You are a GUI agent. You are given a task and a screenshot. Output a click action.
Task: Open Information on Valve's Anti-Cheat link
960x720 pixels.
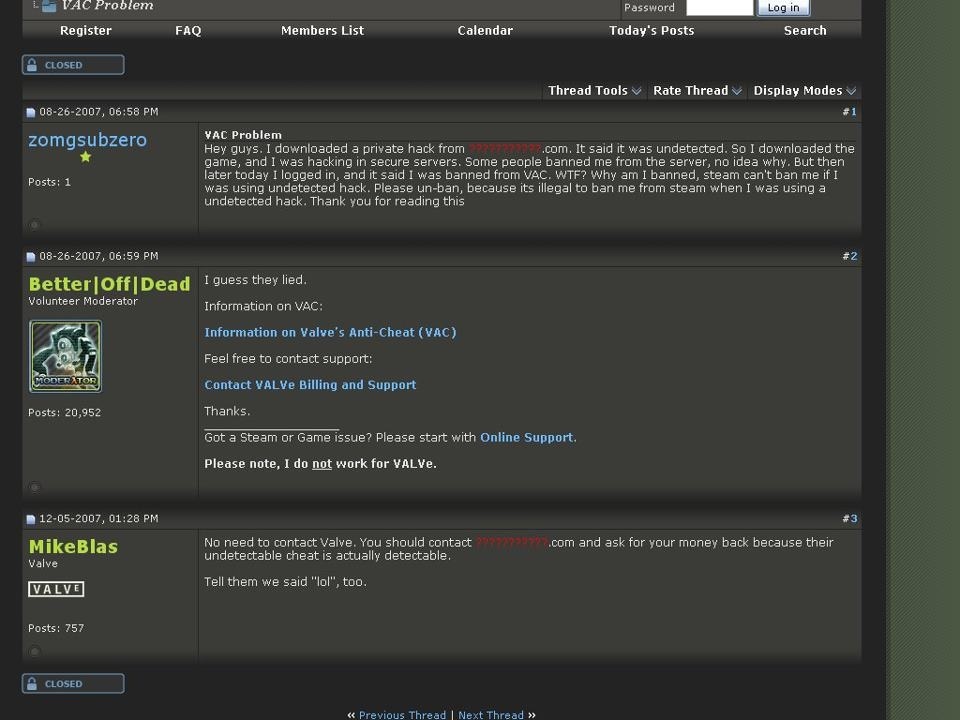[x=331, y=332]
